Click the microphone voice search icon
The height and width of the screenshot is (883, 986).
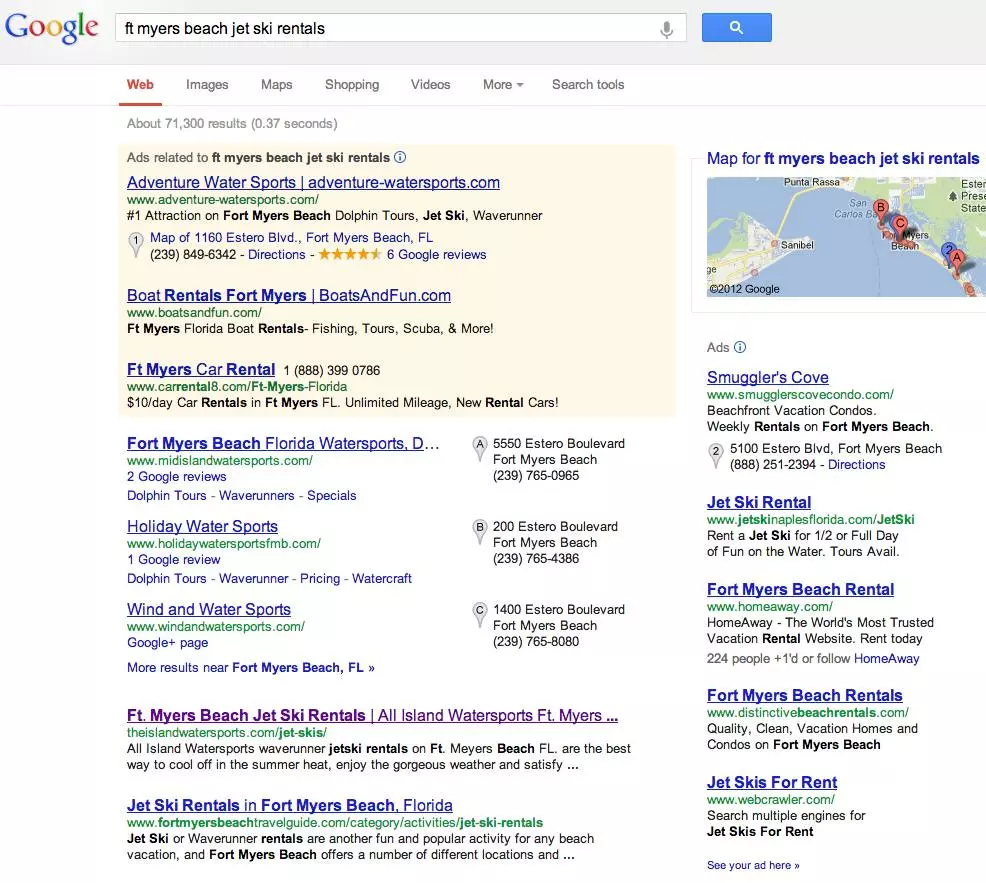(x=667, y=29)
